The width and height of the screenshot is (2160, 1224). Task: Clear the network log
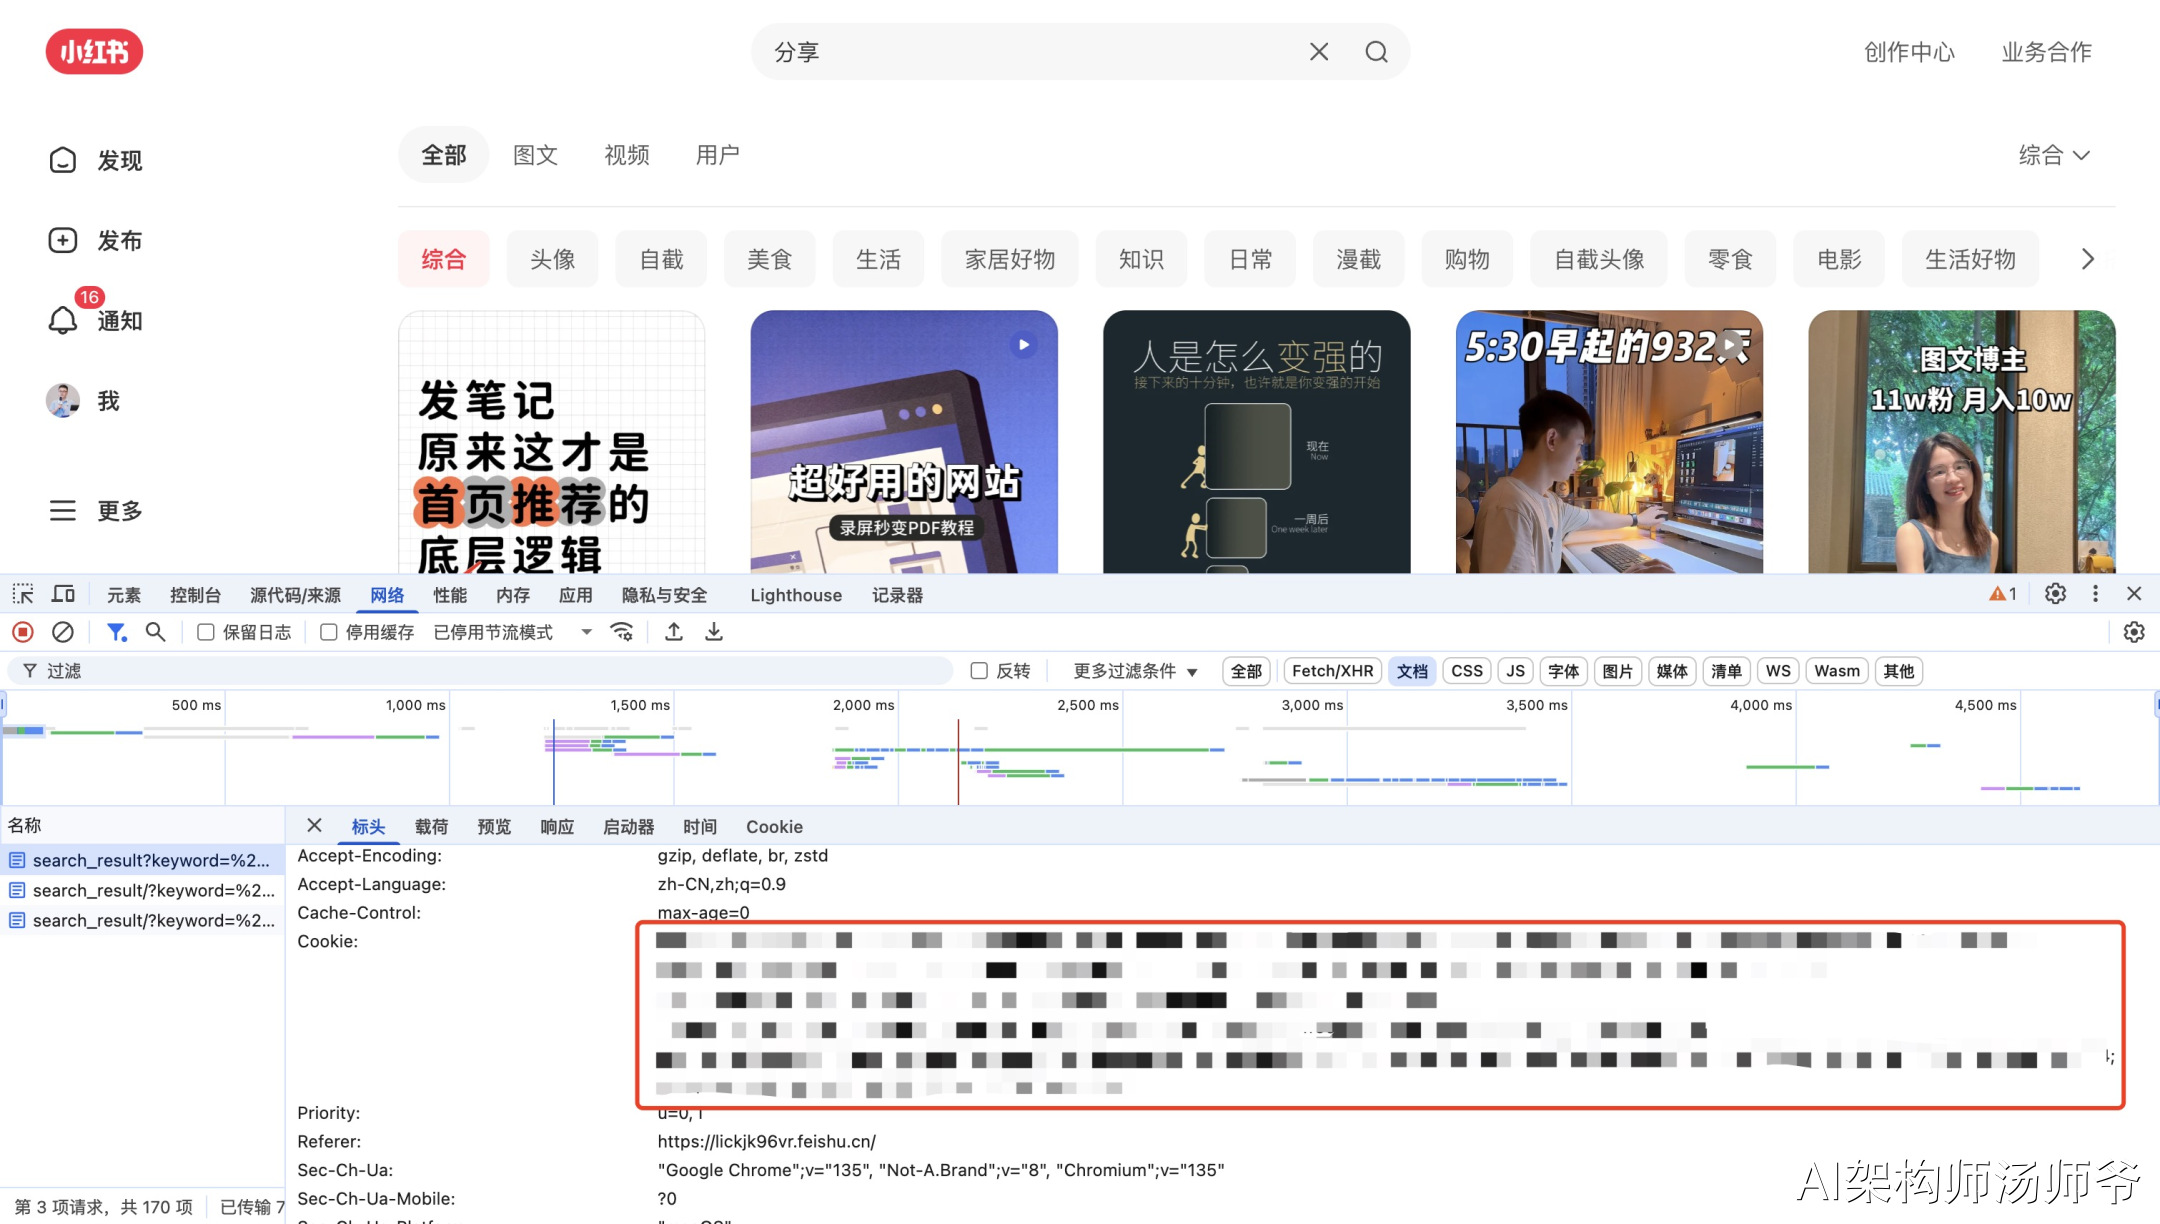click(62, 632)
